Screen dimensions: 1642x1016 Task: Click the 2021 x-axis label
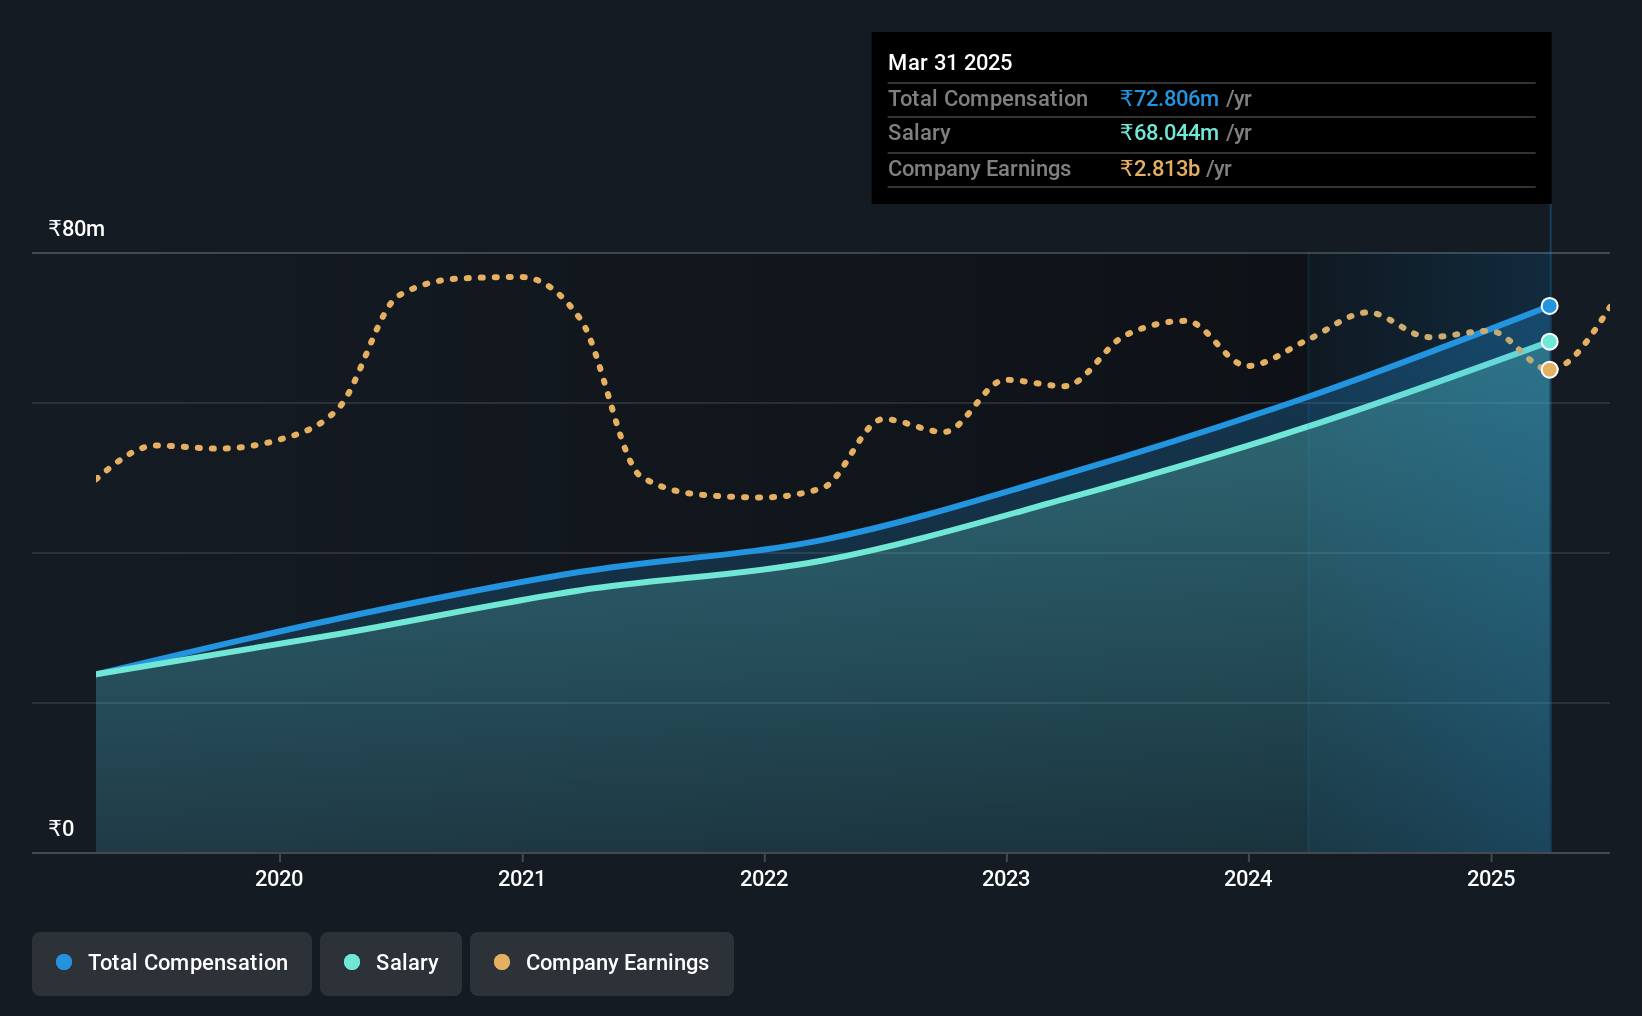(x=522, y=878)
